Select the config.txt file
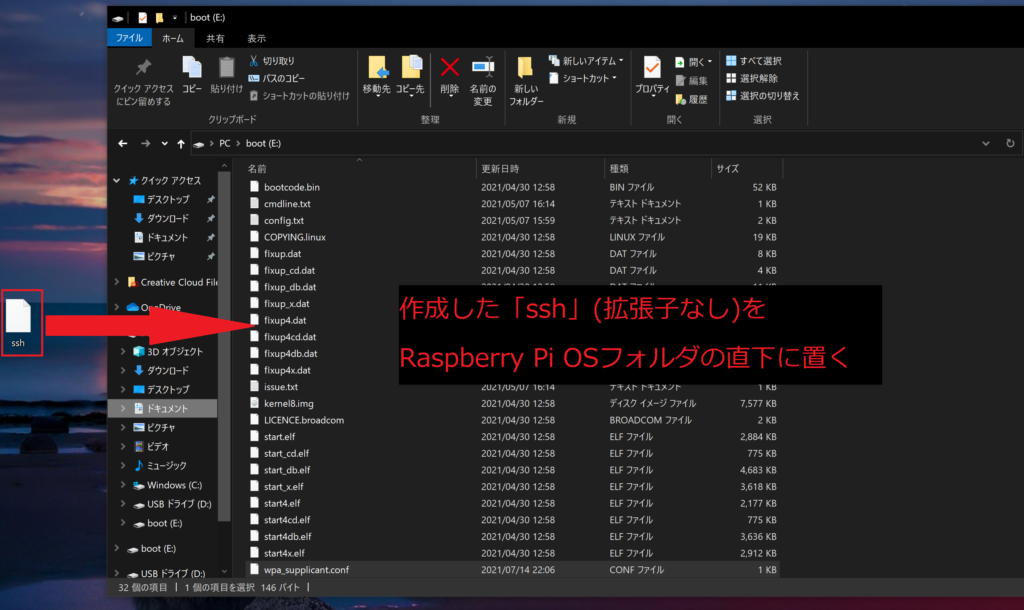The height and width of the screenshot is (610, 1024). point(283,221)
